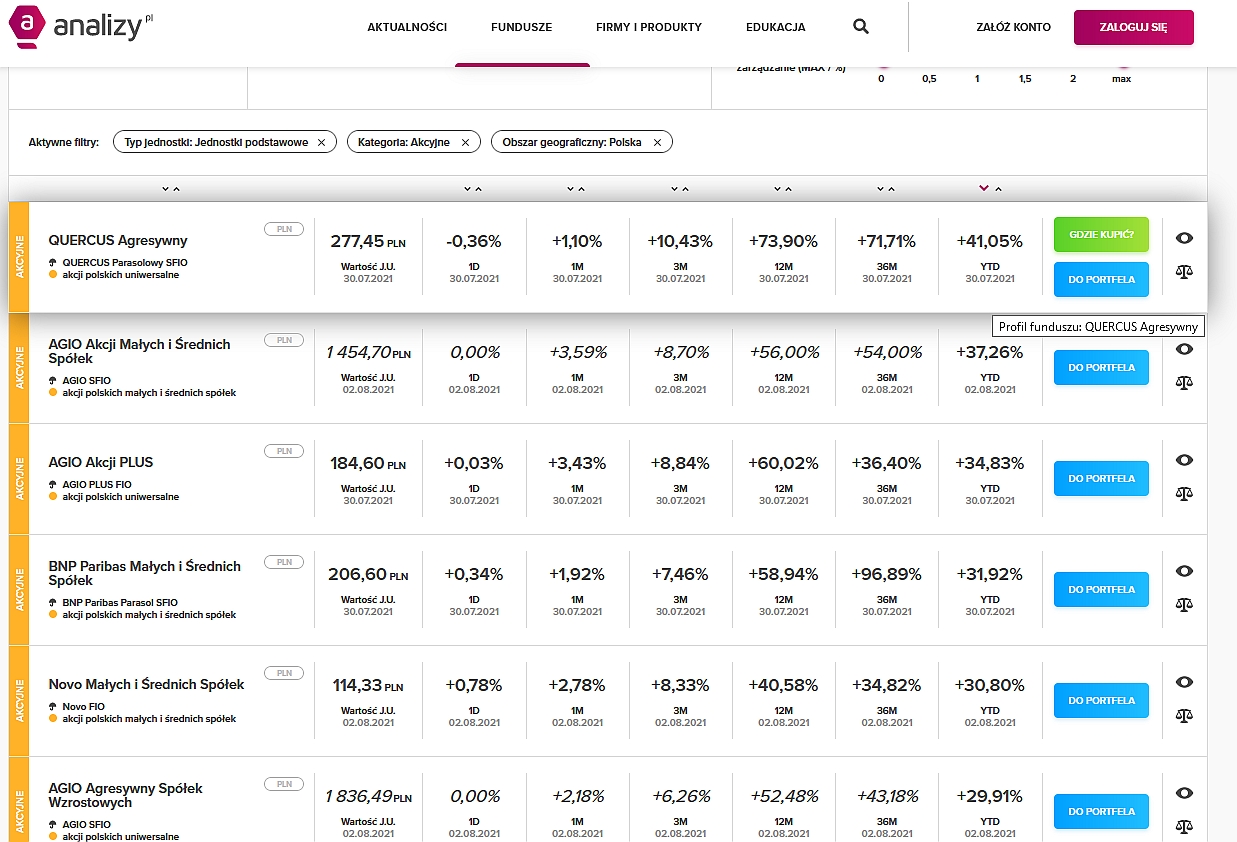Click the umbrella icon beside AGIO PLUS FIO

(53, 485)
